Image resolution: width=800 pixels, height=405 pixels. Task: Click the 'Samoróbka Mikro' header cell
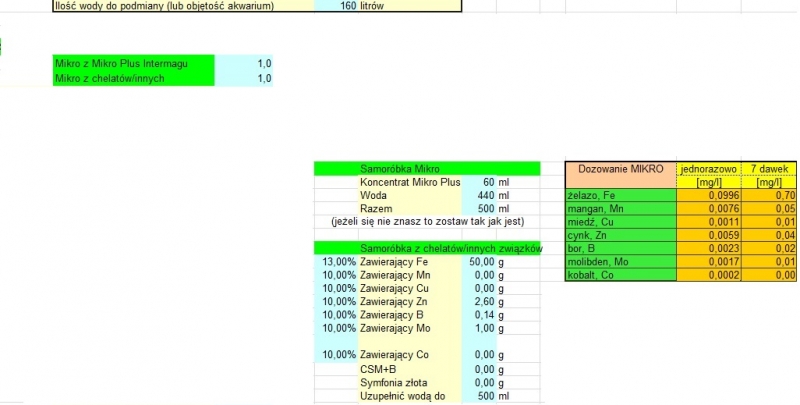[x=427, y=168]
